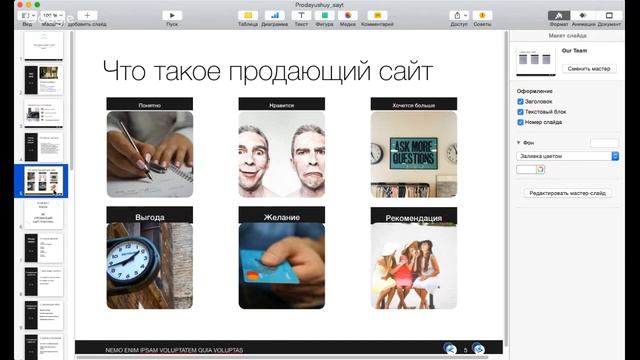The width and height of the screenshot is (640, 360).
Task: Select the Нравится label box
Action: point(282,104)
